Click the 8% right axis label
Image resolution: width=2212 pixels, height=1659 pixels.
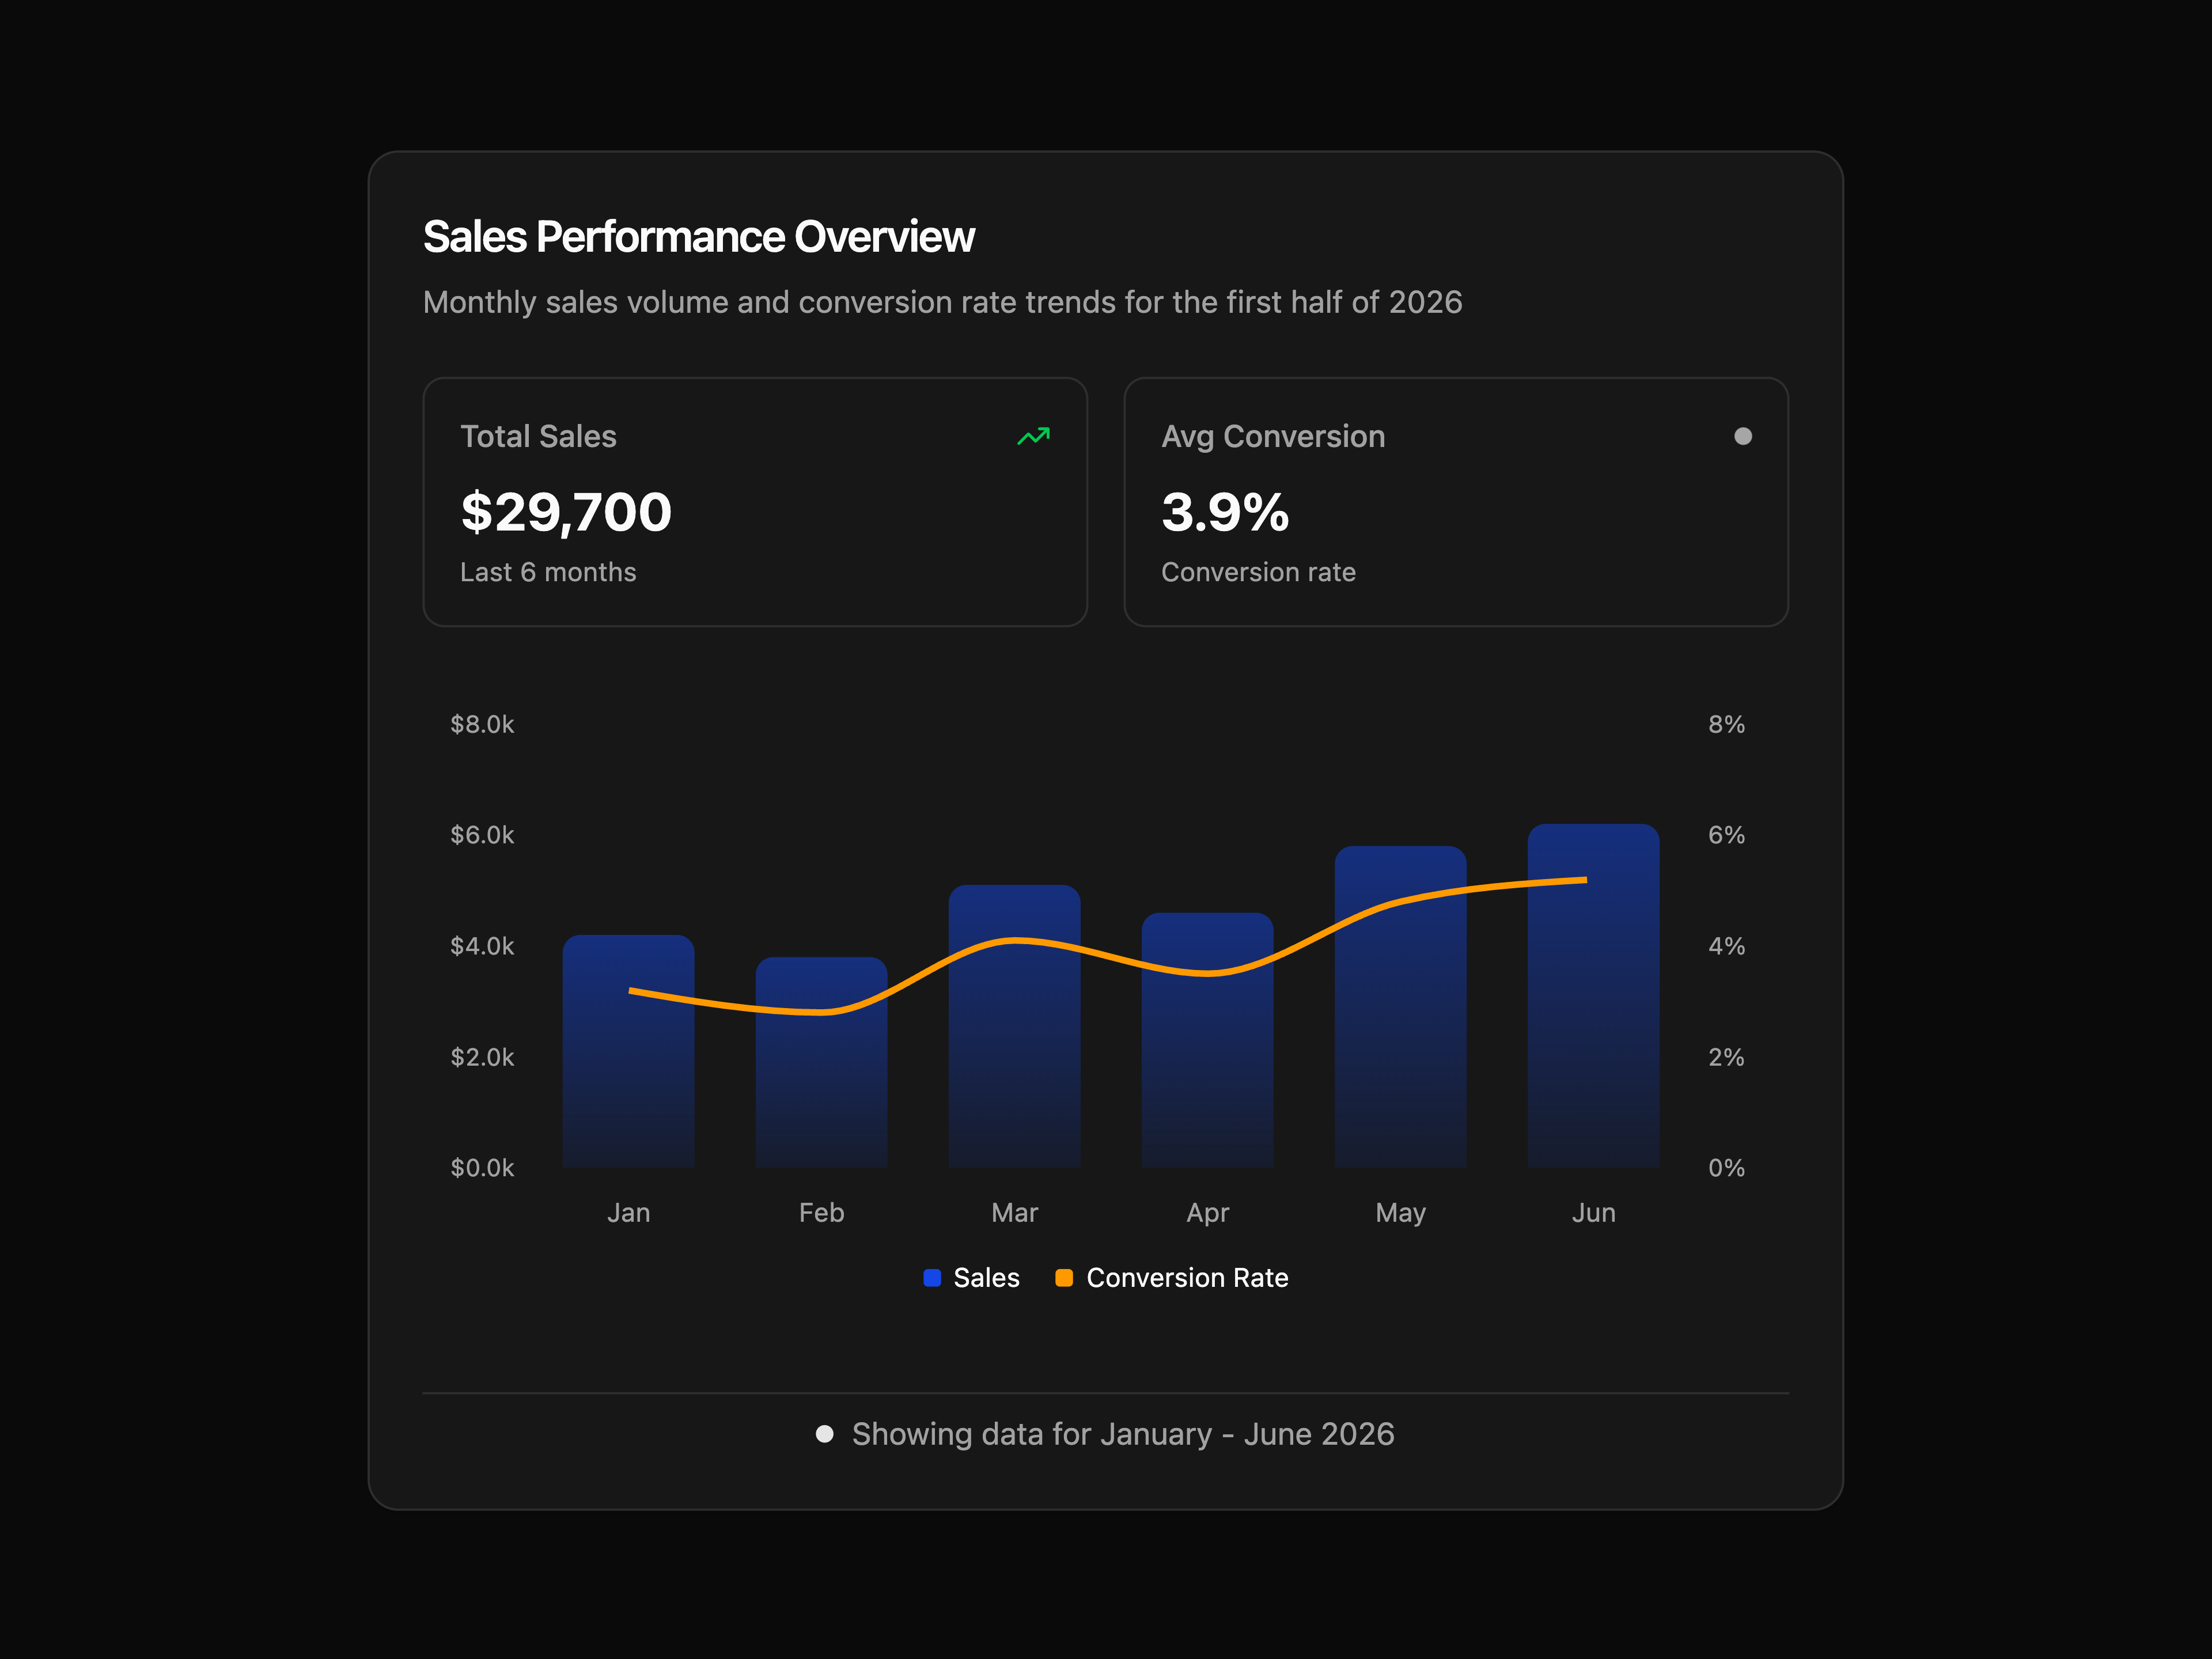[1726, 724]
